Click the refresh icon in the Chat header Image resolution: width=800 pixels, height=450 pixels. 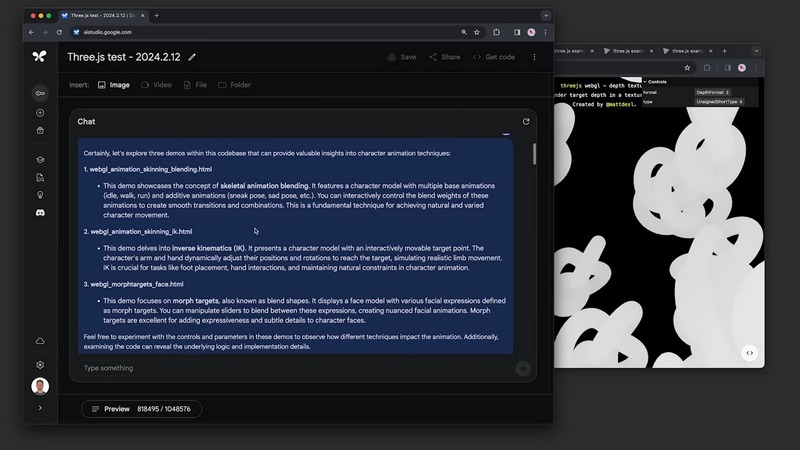[526, 121]
